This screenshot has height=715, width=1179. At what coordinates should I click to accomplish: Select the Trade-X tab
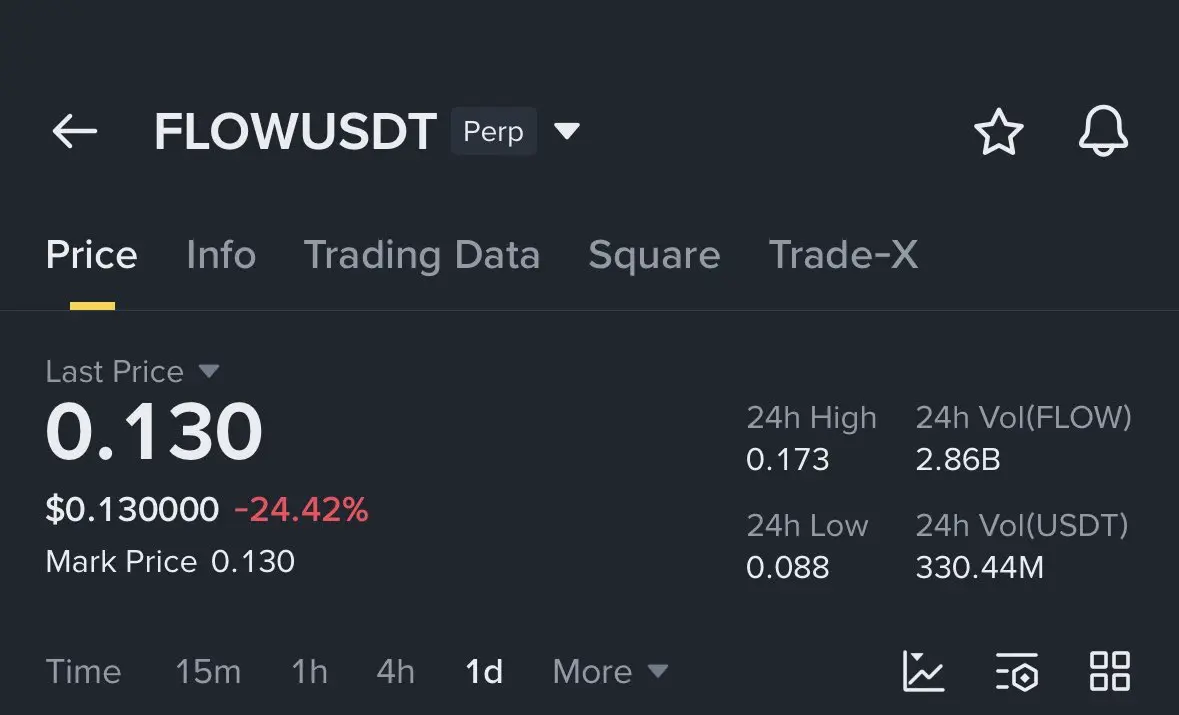[x=843, y=255]
